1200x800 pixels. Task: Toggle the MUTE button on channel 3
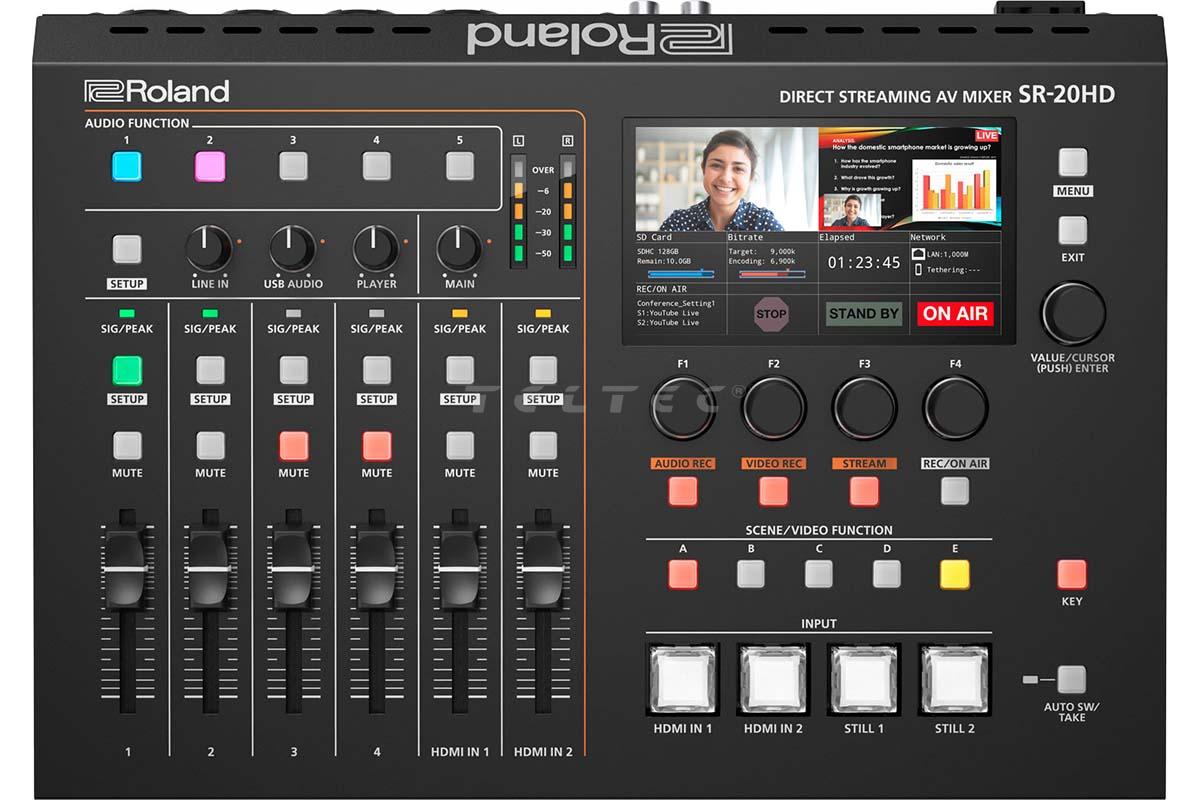coord(293,445)
